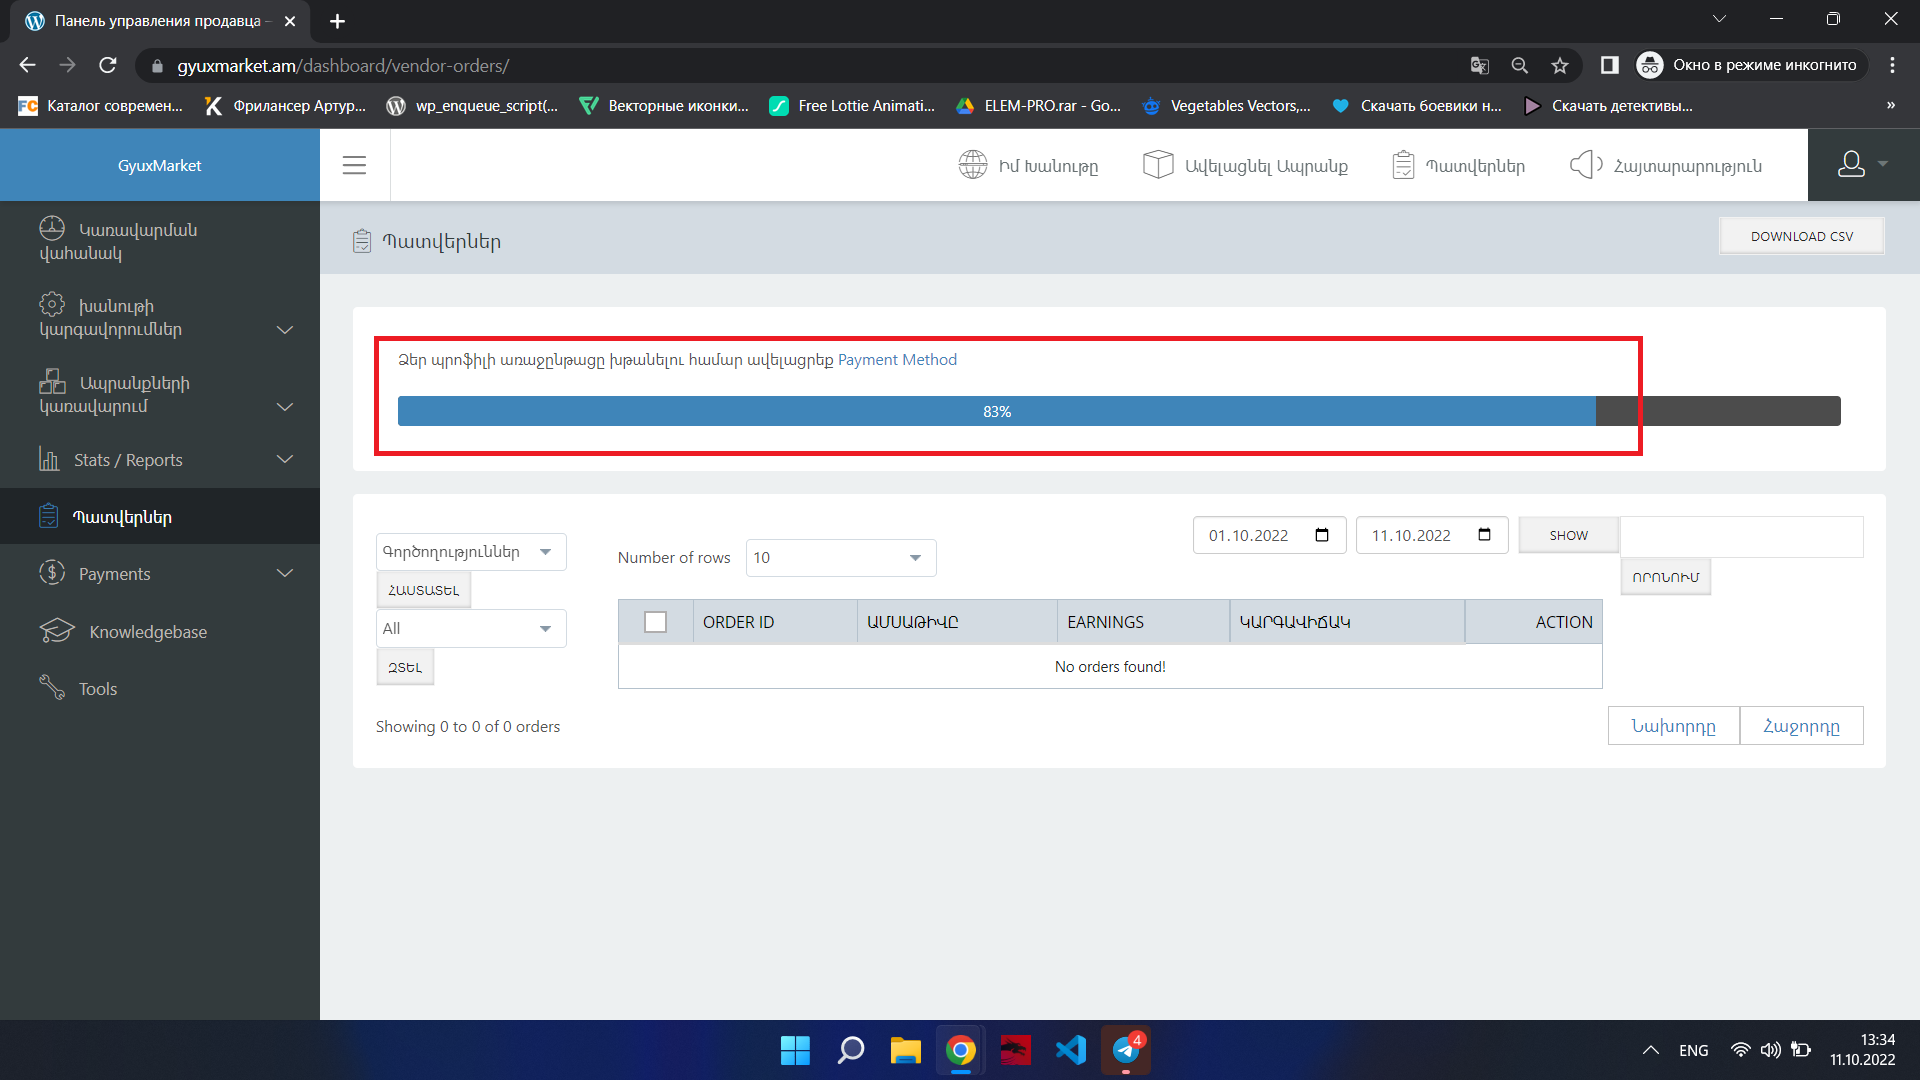The height and width of the screenshot is (1080, 1920).
Task: Open the All status filter dropdown
Action: click(470, 629)
